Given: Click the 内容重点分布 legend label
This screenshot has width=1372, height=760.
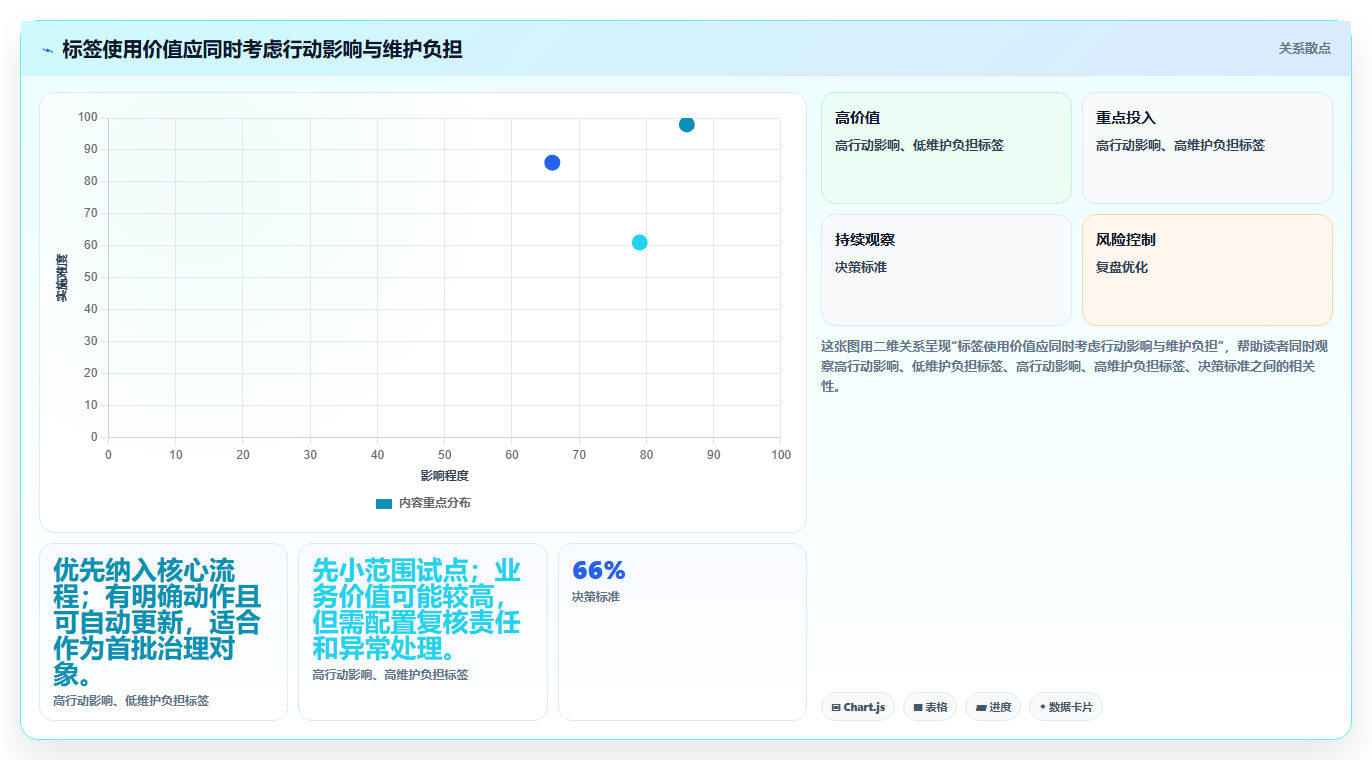Looking at the screenshot, I should click(434, 503).
